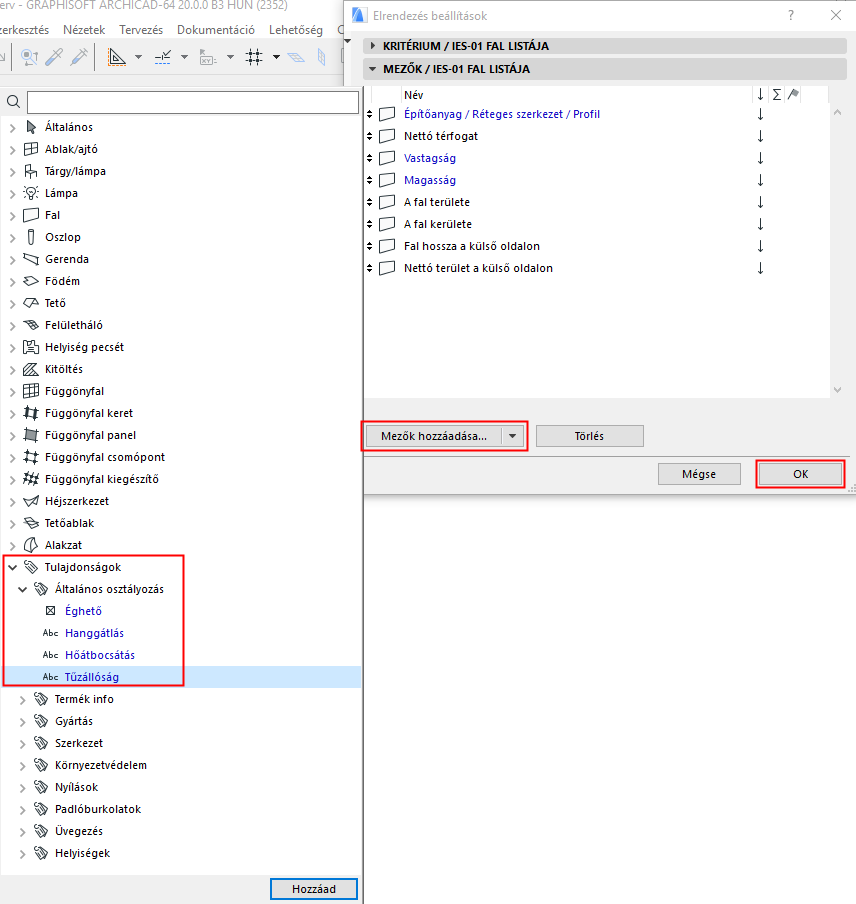Click the field search input box

point(193,102)
